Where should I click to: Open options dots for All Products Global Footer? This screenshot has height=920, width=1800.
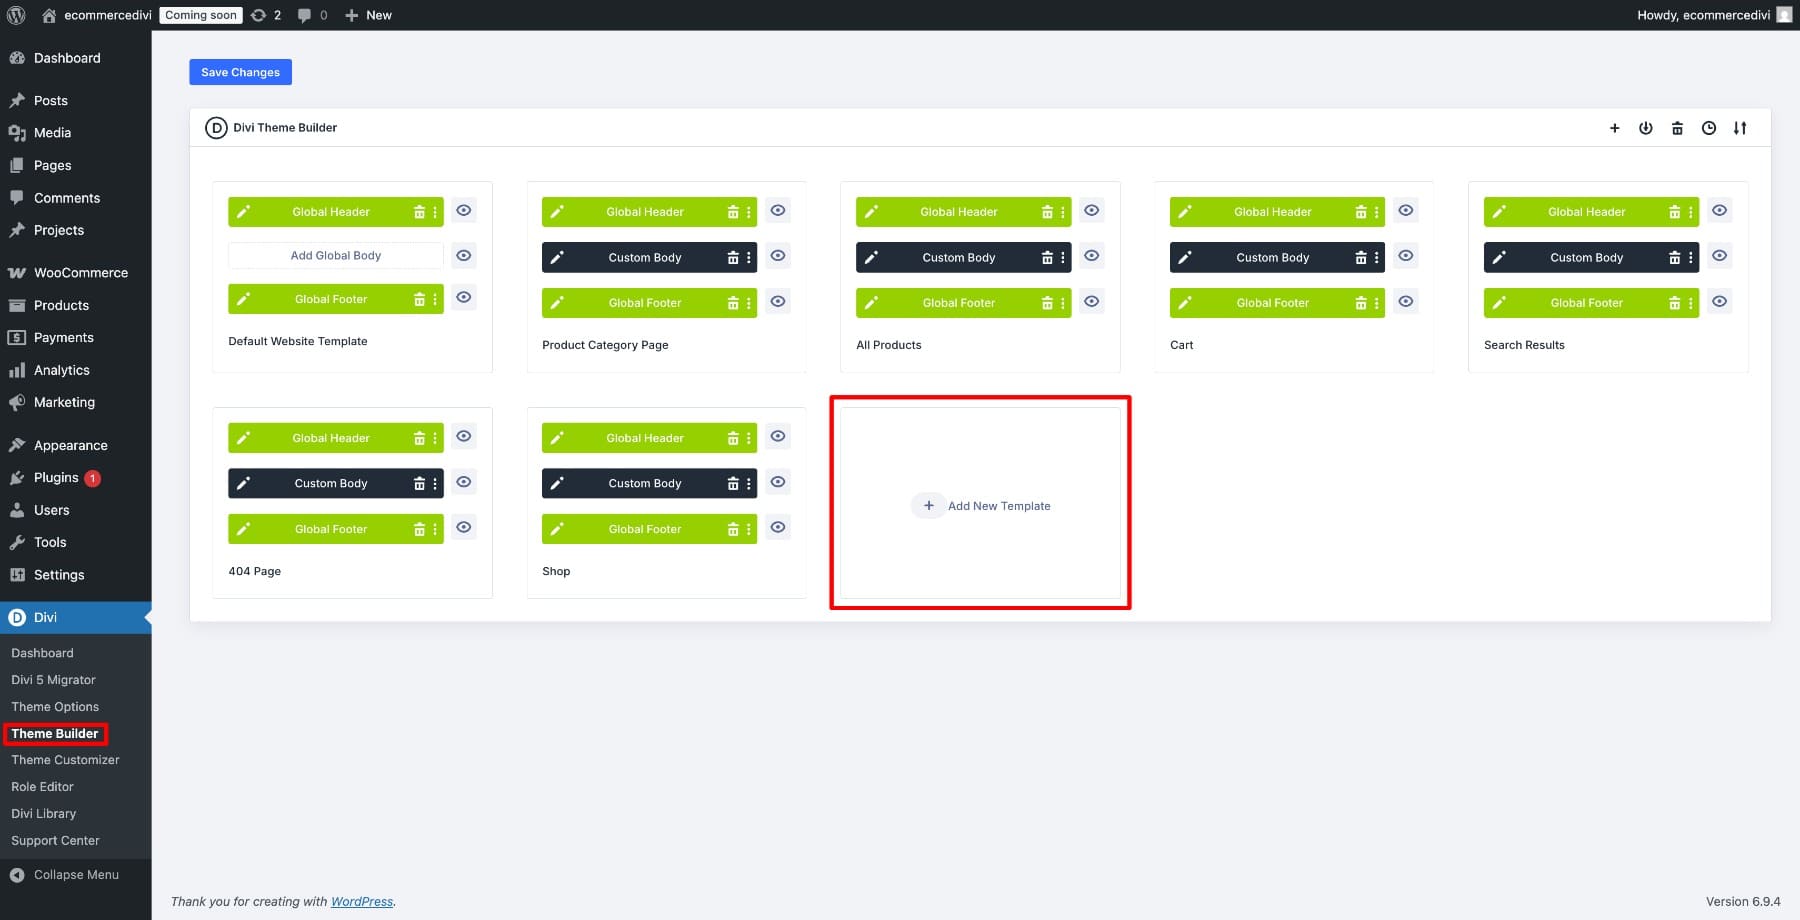pos(1063,303)
